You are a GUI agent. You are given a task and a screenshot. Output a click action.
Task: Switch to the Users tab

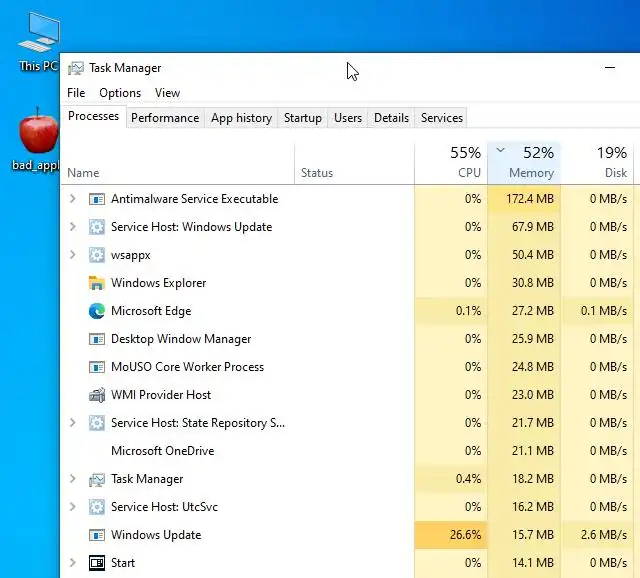pyautogui.click(x=348, y=118)
